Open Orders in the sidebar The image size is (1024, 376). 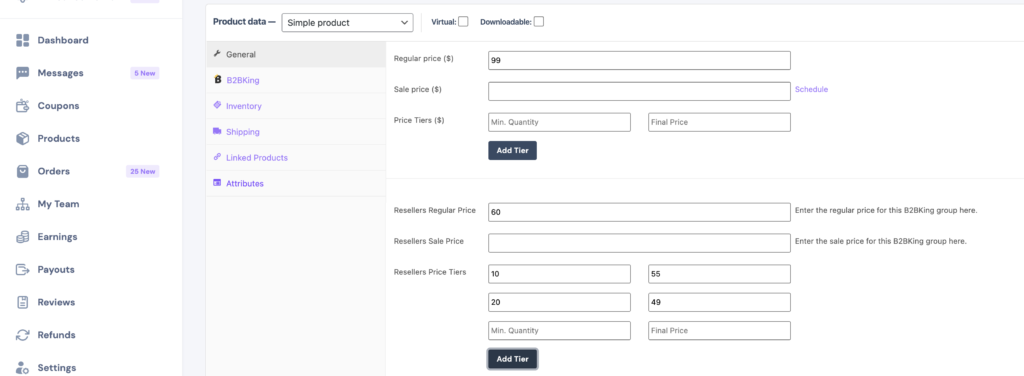point(54,171)
